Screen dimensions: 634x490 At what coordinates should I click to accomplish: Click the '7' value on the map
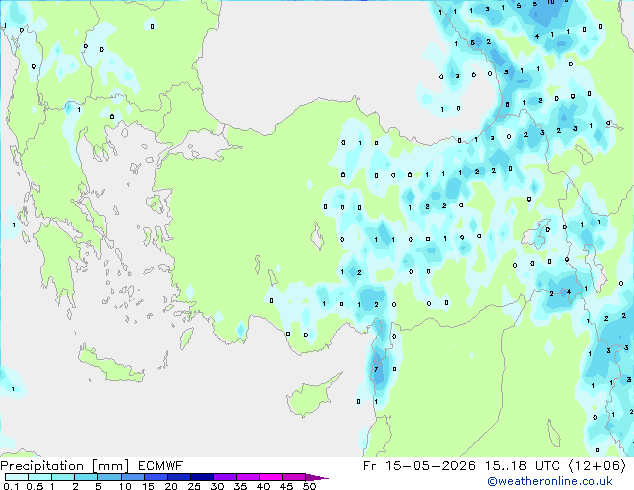[376, 369]
